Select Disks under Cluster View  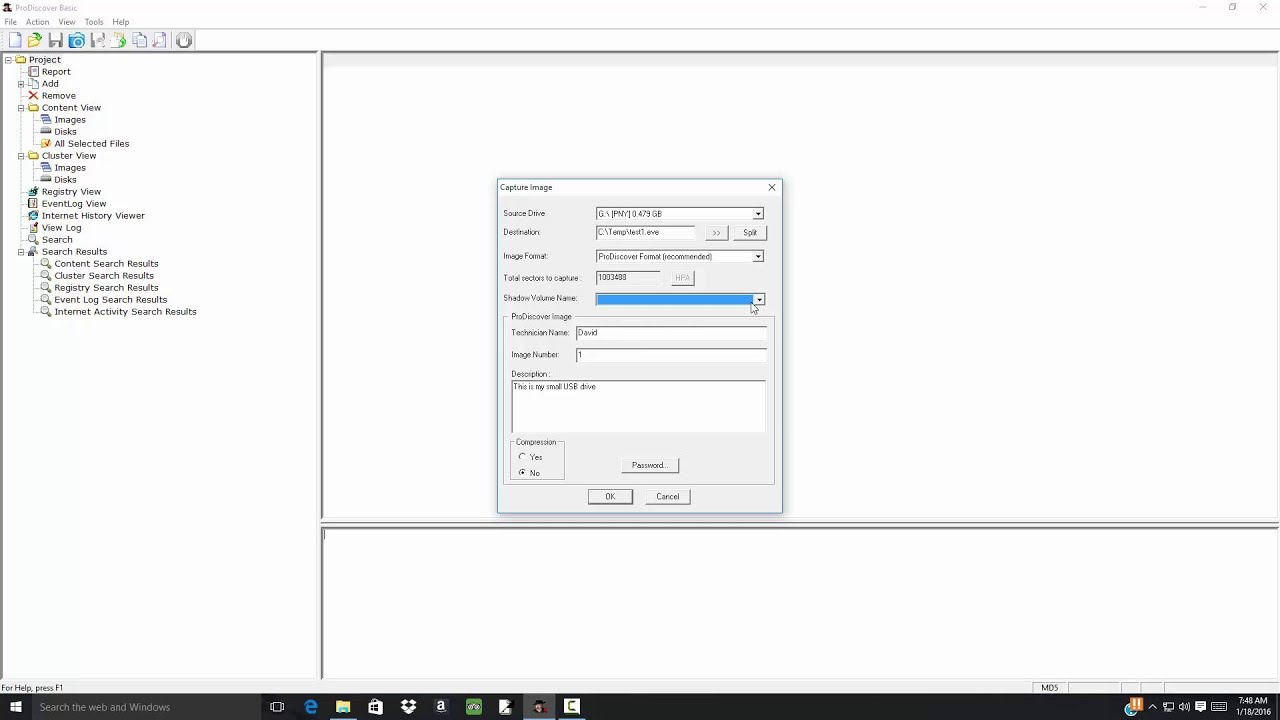(65, 180)
